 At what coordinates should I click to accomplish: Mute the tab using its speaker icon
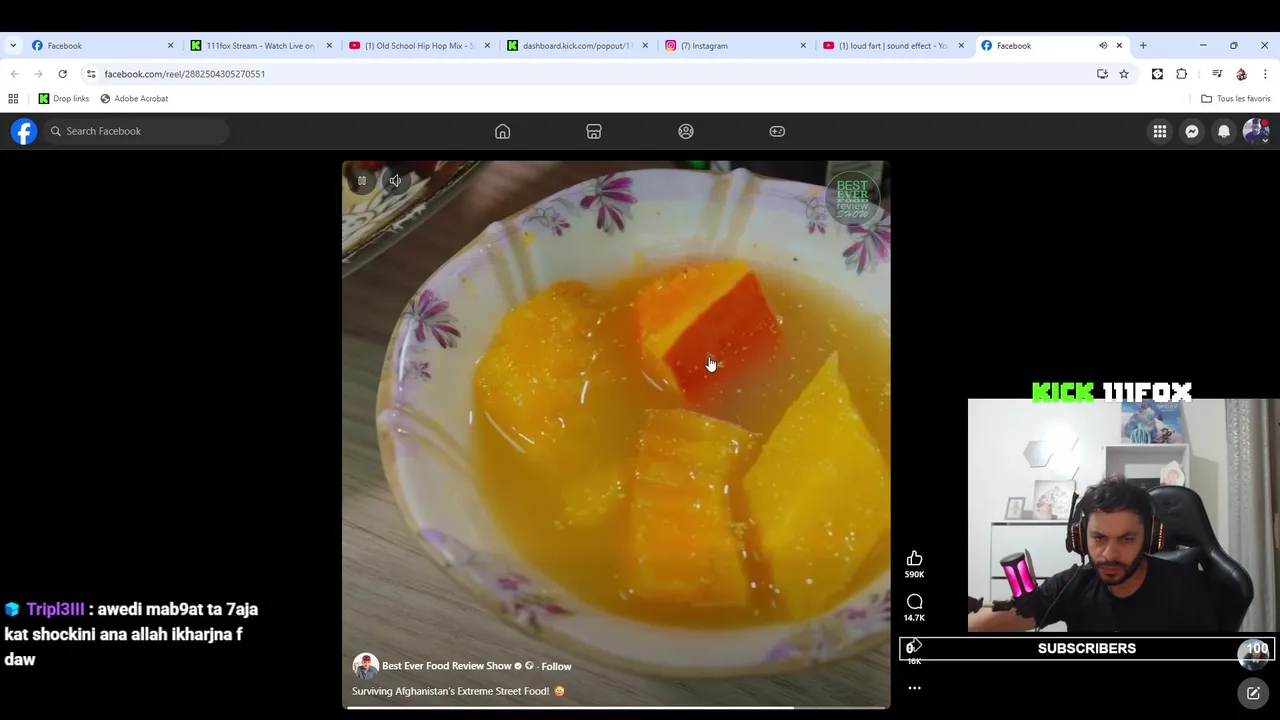pyautogui.click(x=1103, y=45)
